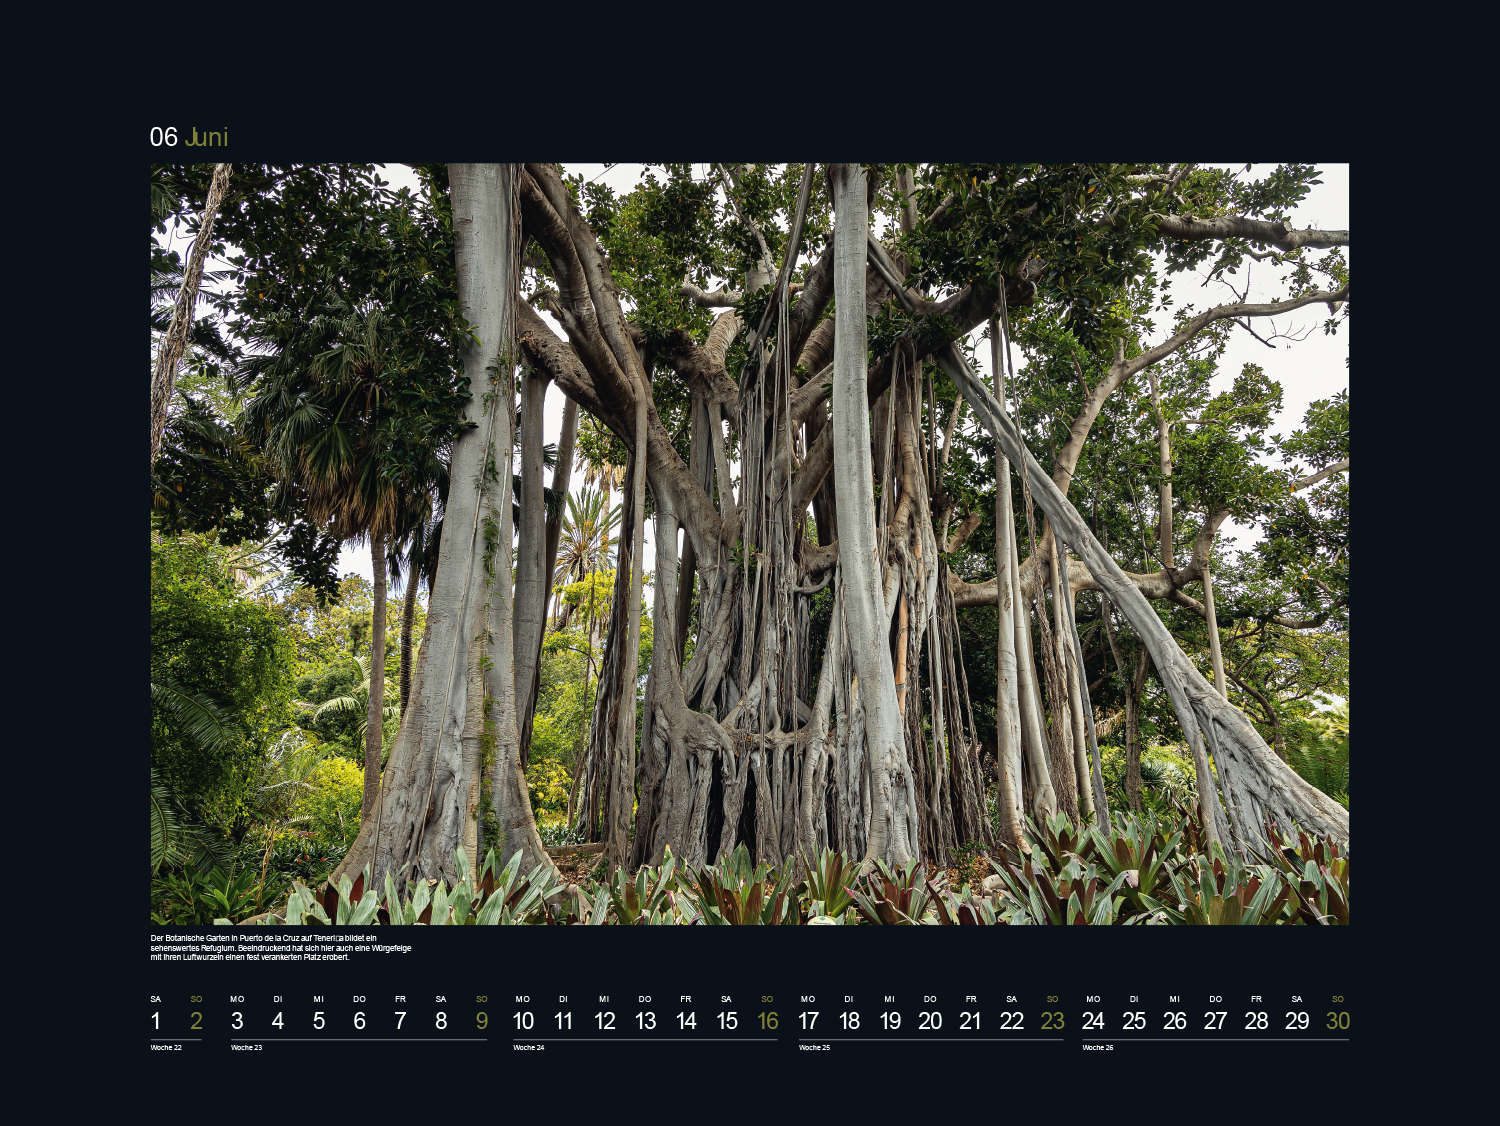Click the 'Woche 26' week label
Image resolution: width=1500 pixels, height=1126 pixels.
click(1098, 1048)
